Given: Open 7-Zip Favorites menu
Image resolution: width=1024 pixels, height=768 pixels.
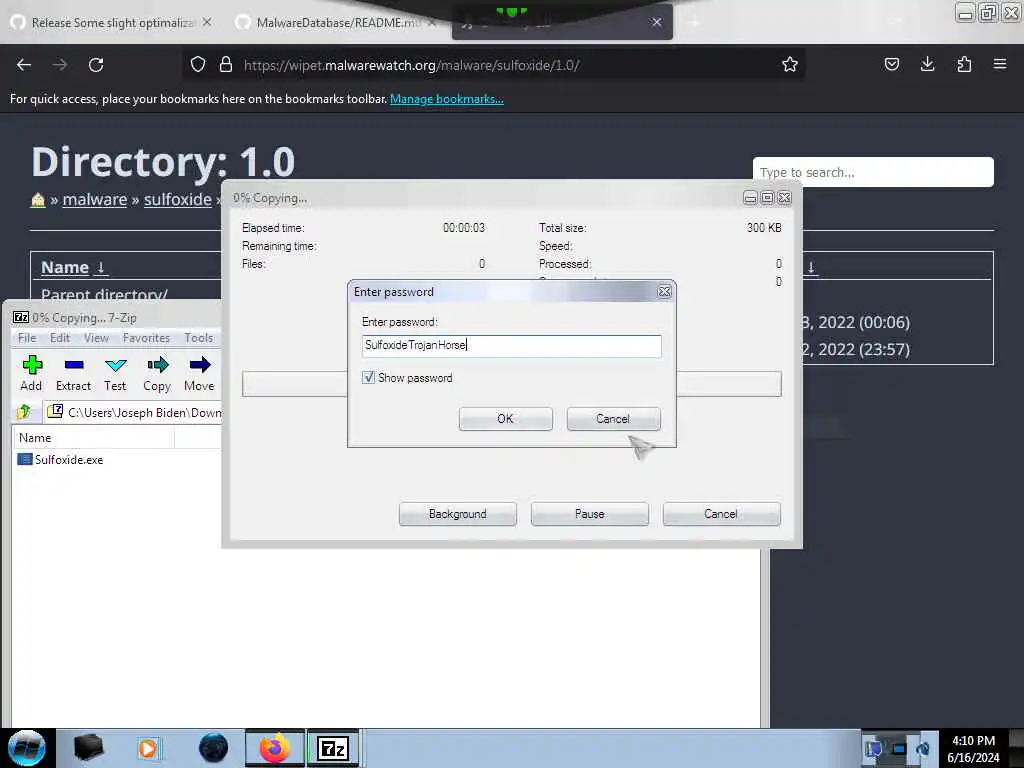Looking at the screenshot, I should [146, 338].
